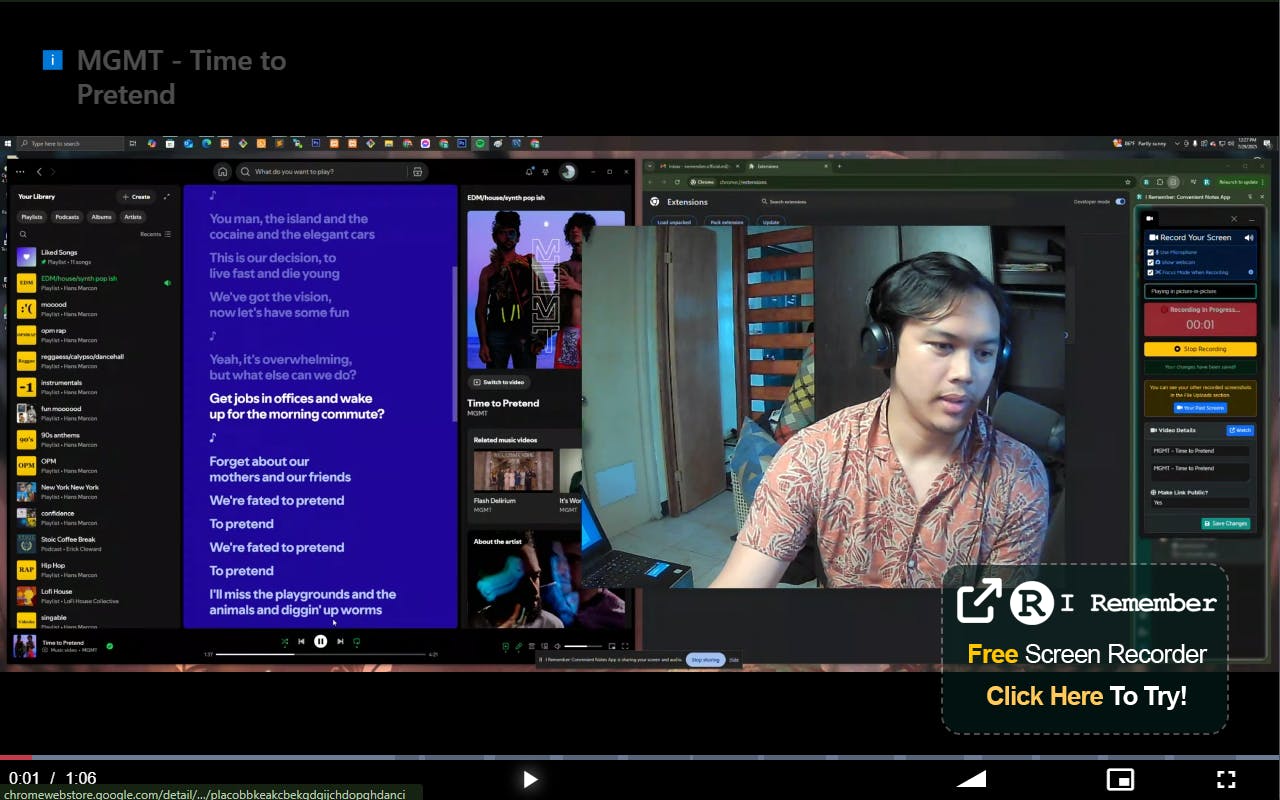Toggle Spotify repeat
The image size is (1280, 800).
(x=356, y=642)
